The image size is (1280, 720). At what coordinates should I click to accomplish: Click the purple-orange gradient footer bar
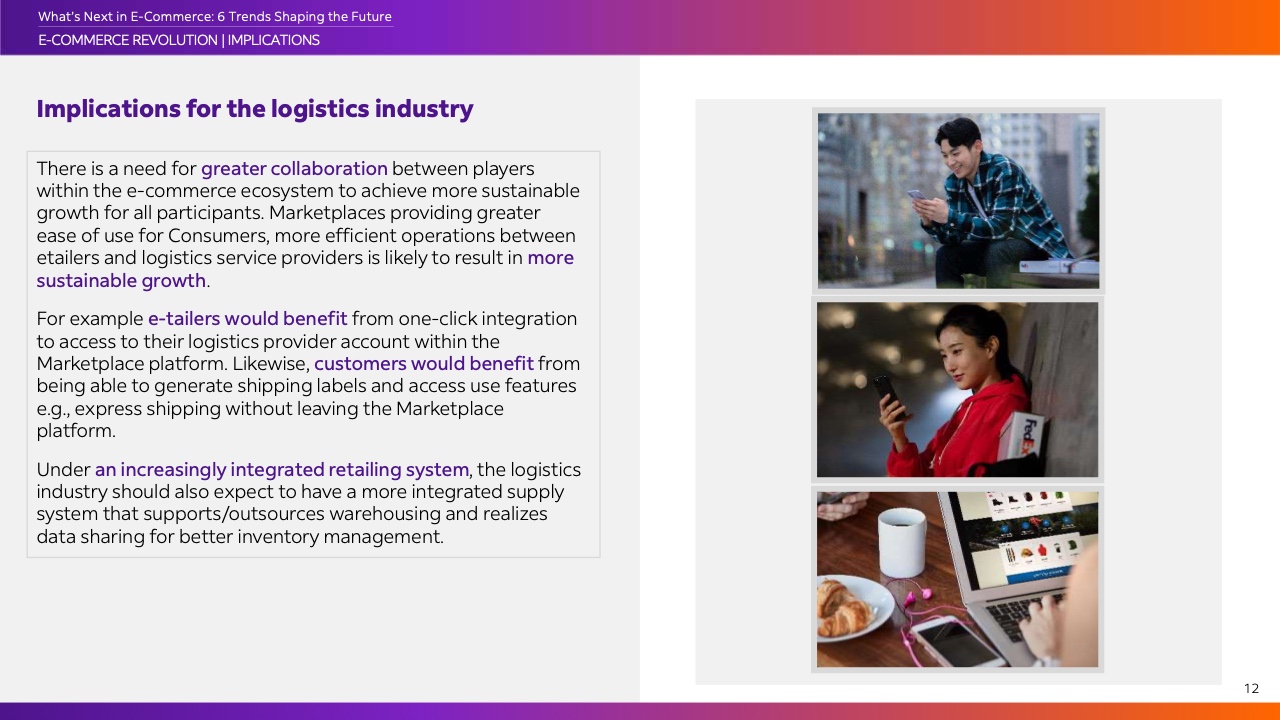(x=640, y=711)
